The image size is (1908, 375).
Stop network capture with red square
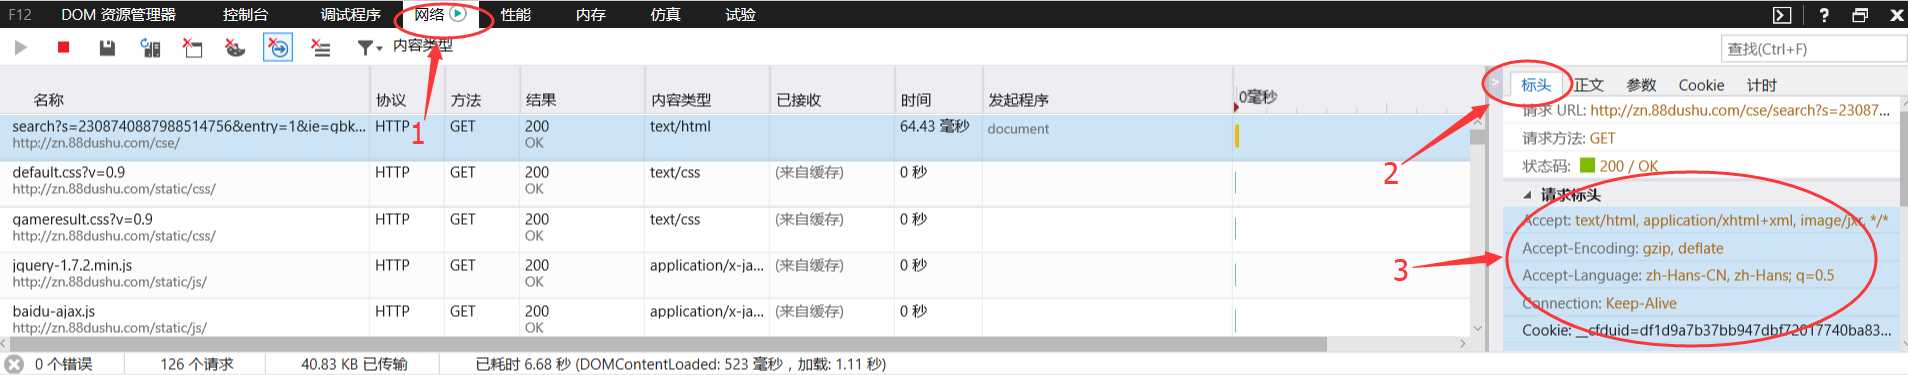coord(63,47)
